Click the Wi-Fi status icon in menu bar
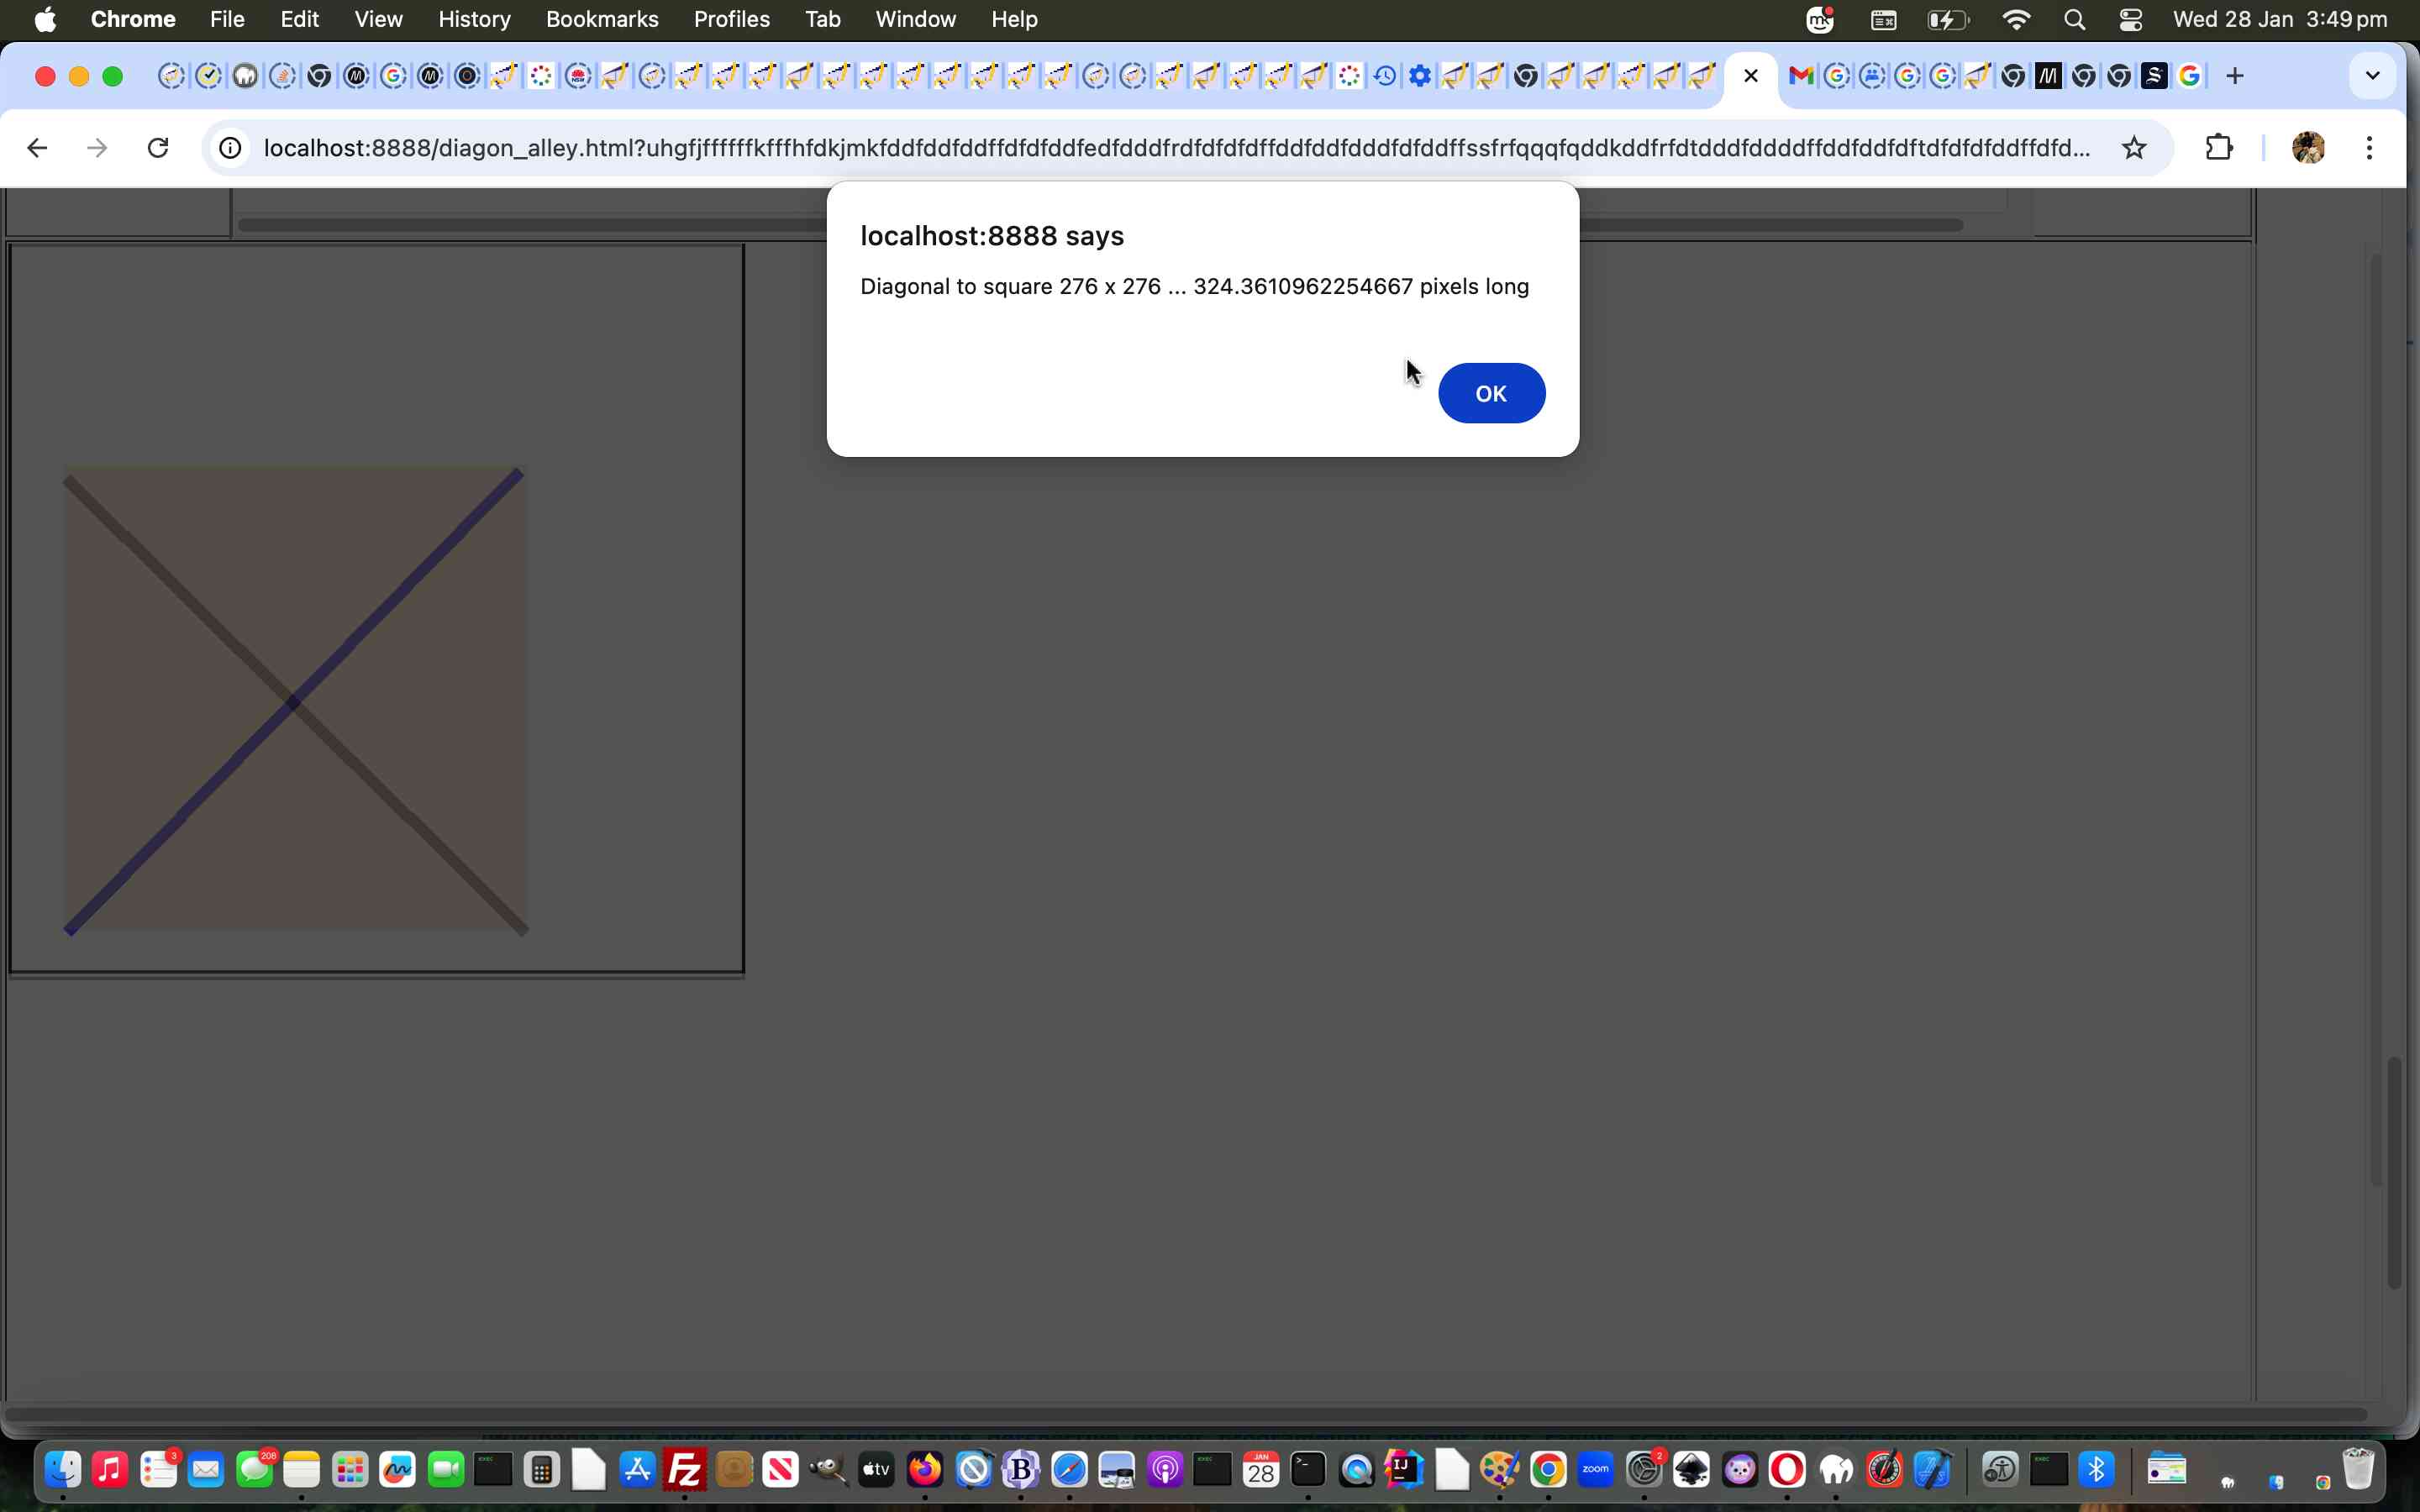Image resolution: width=2420 pixels, height=1512 pixels. point(2016,19)
